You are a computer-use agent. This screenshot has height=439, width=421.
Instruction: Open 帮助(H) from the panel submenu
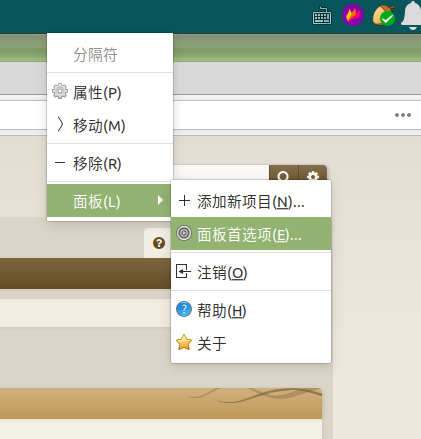tap(251, 310)
